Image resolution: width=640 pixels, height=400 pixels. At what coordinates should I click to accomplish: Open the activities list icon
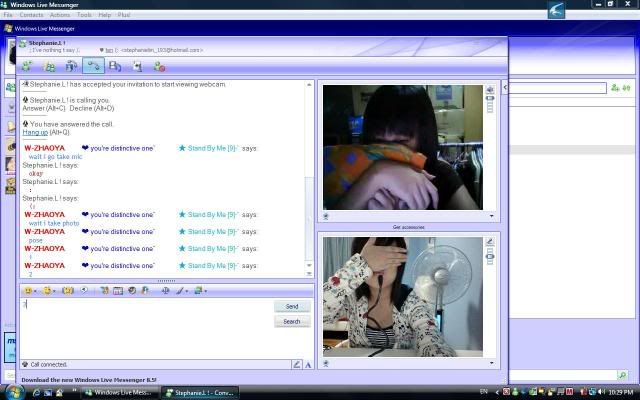(115, 66)
